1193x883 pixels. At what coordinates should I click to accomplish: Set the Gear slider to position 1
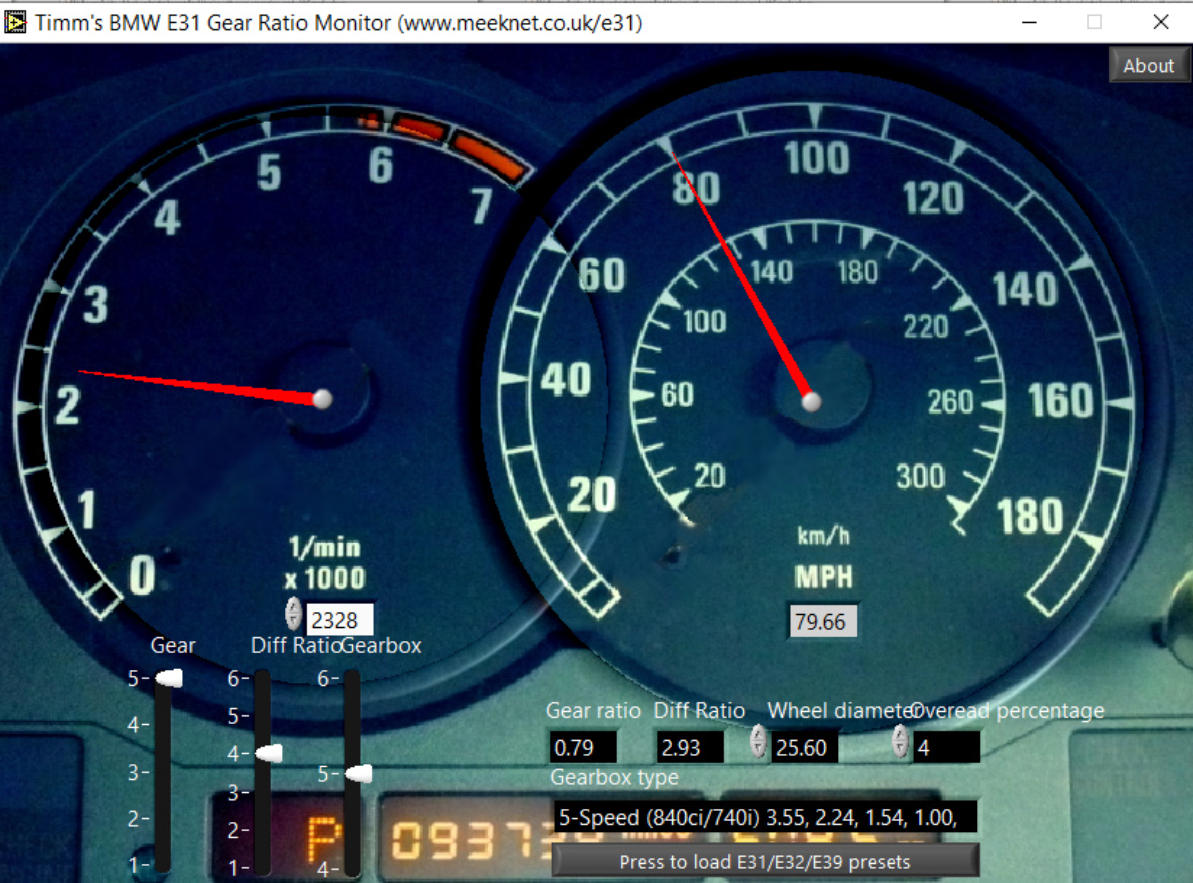[163, 865]
